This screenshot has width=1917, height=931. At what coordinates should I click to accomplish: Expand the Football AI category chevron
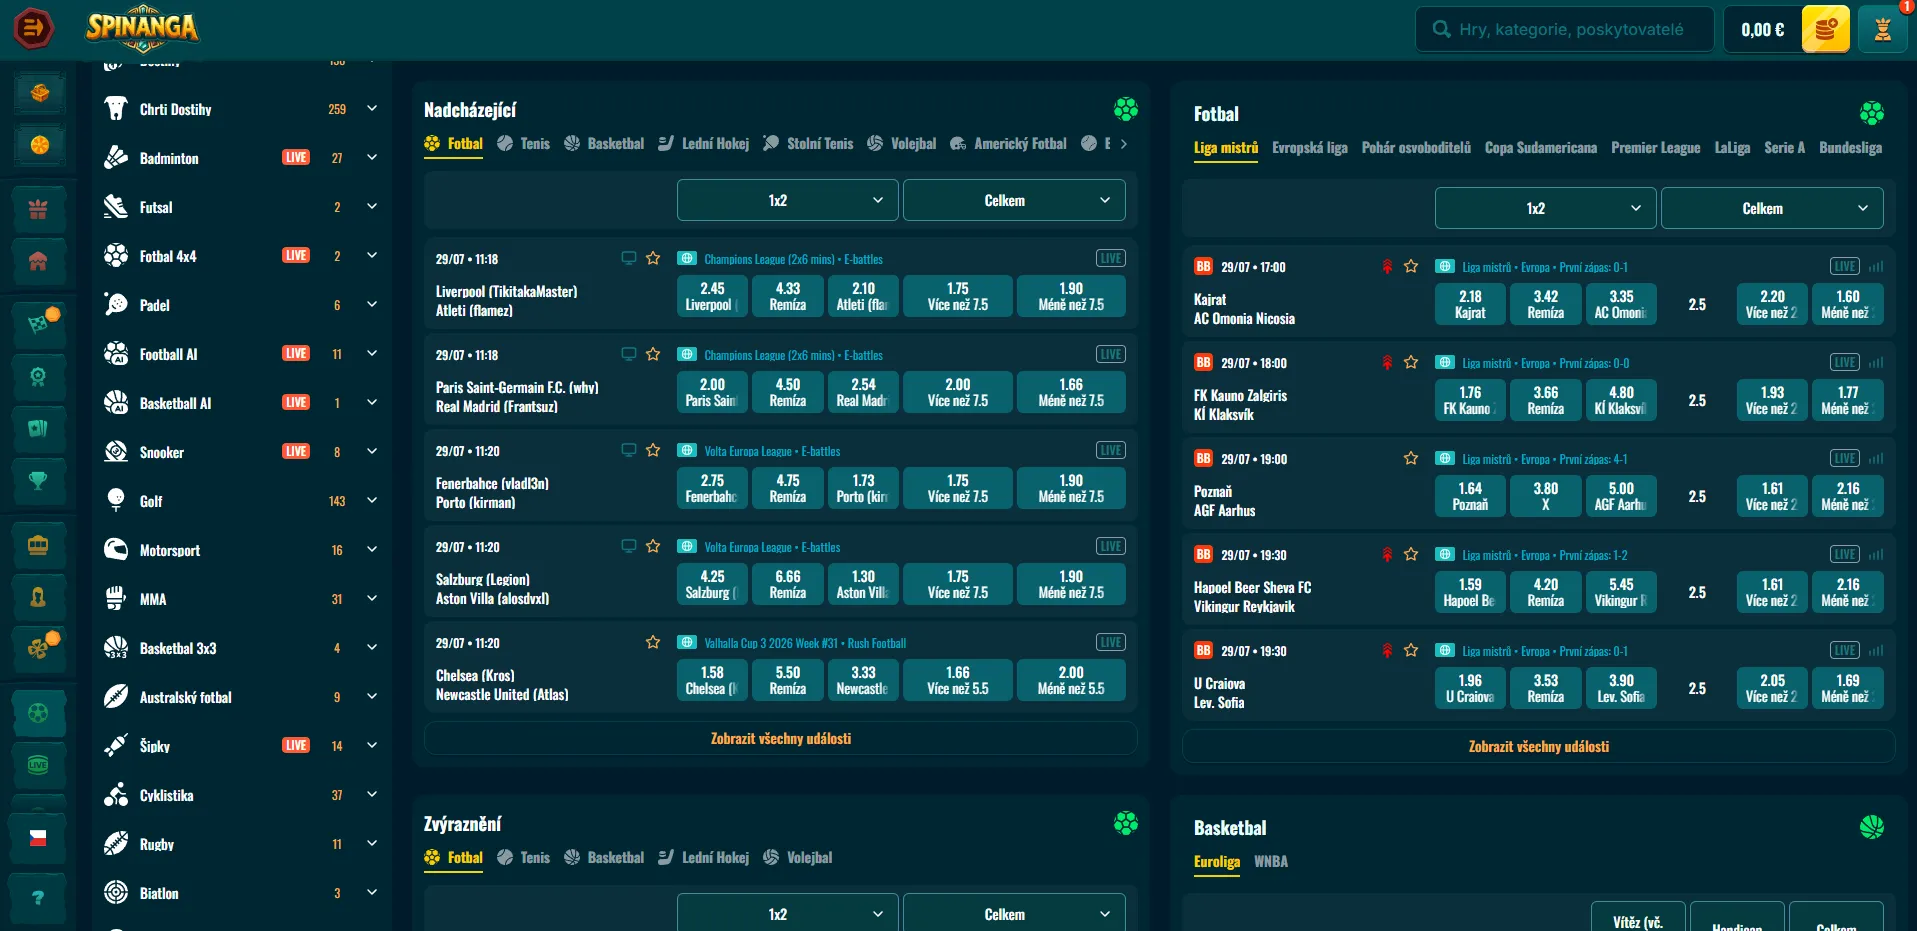[x=372, y=353]
